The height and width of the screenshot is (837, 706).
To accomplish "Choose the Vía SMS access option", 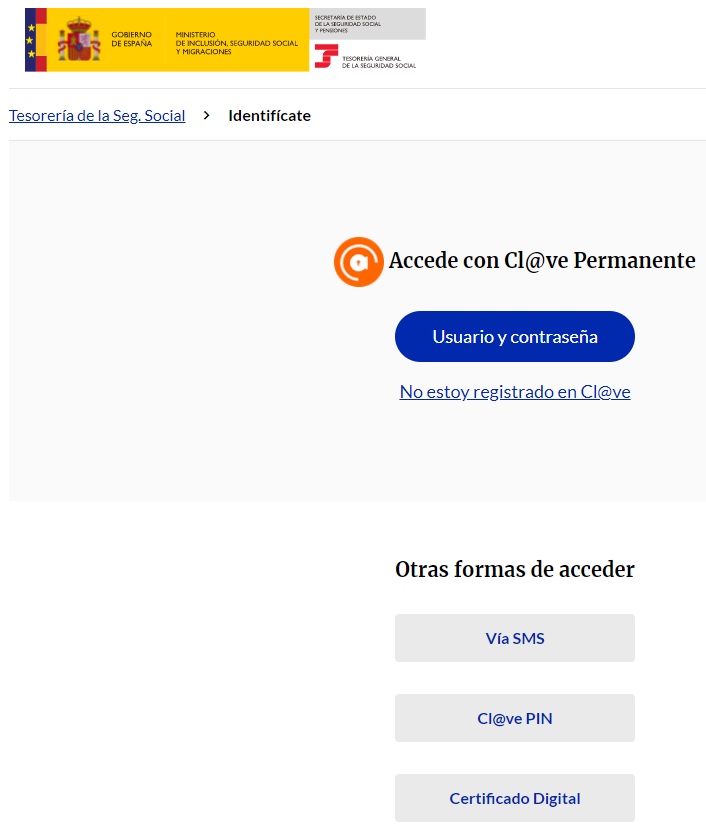I will point(515,638).
